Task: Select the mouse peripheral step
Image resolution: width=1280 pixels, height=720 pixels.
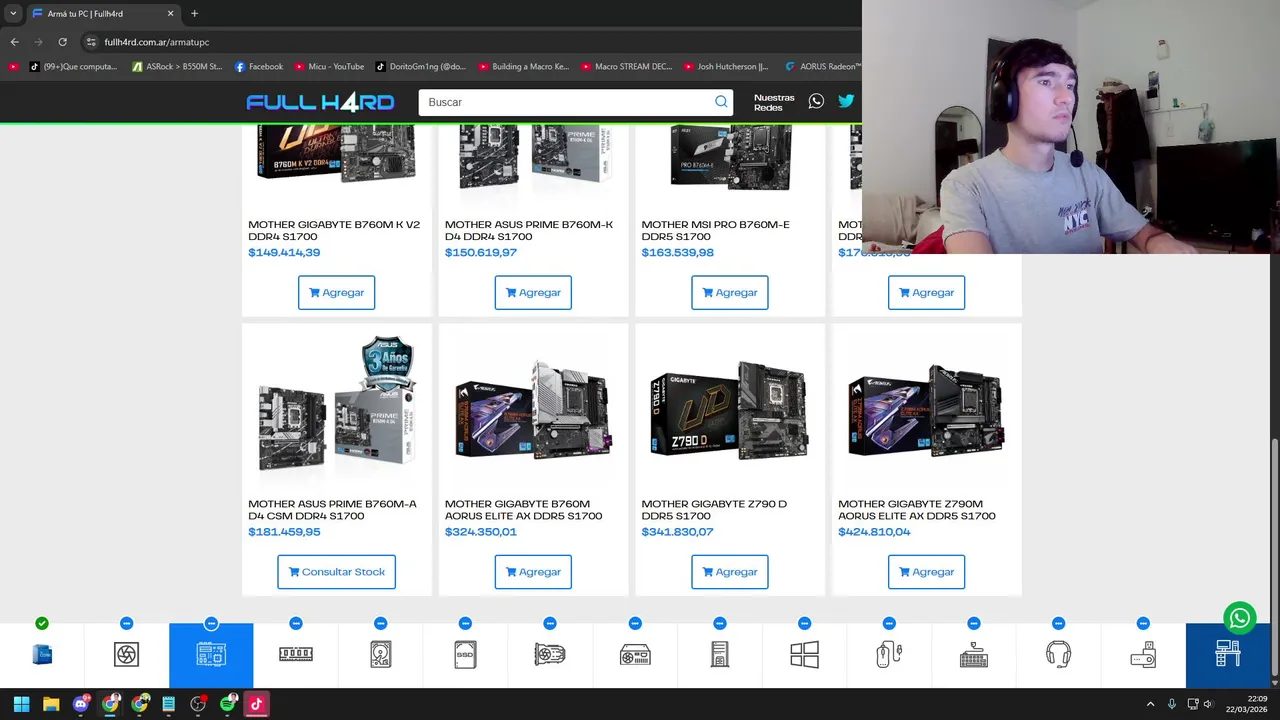Action: pos(889,655)
